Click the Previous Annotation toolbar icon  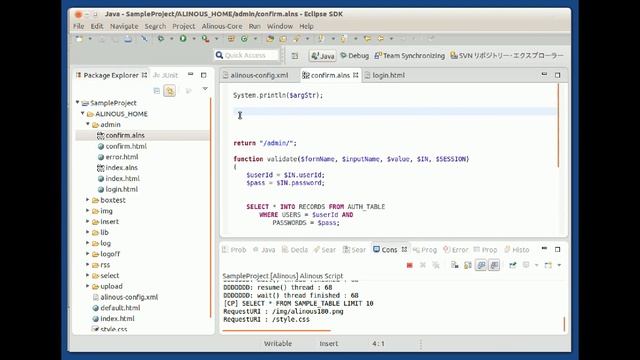coord(343,39)
